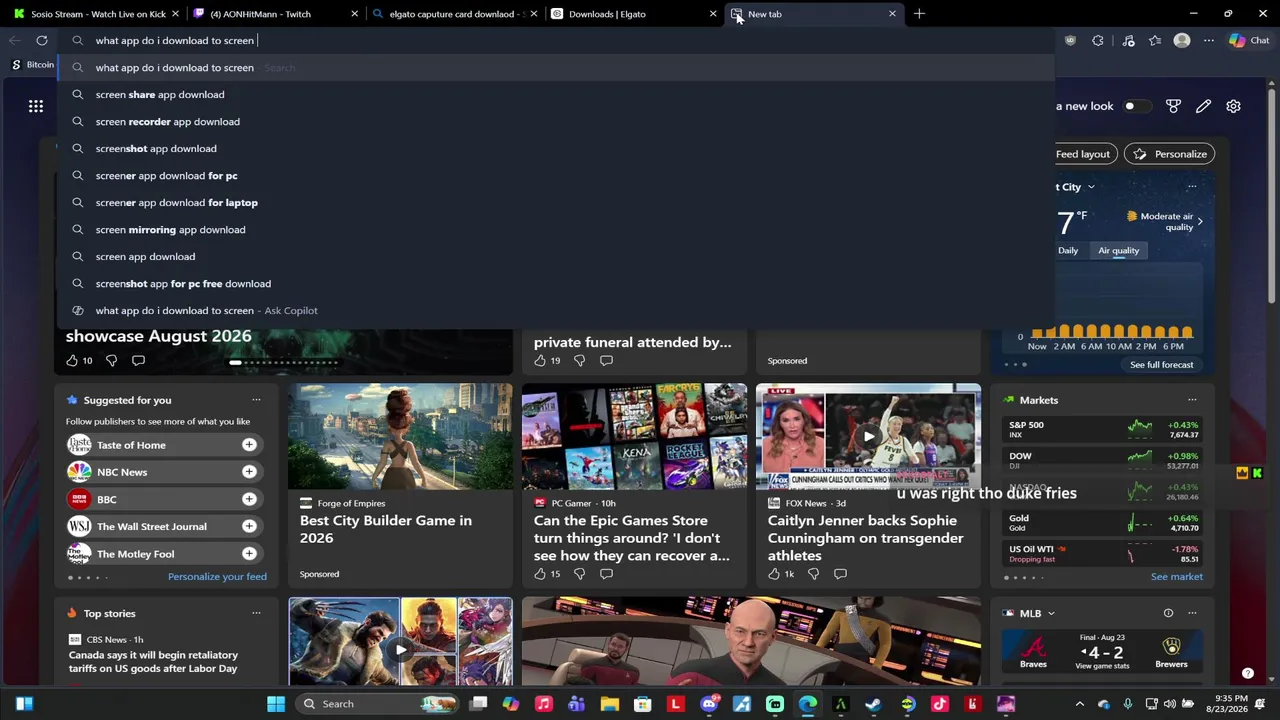Edit the page with the pencil icon
Image resolution: width=1280 pixels, height=720 pixels.
coord(1203,106)
